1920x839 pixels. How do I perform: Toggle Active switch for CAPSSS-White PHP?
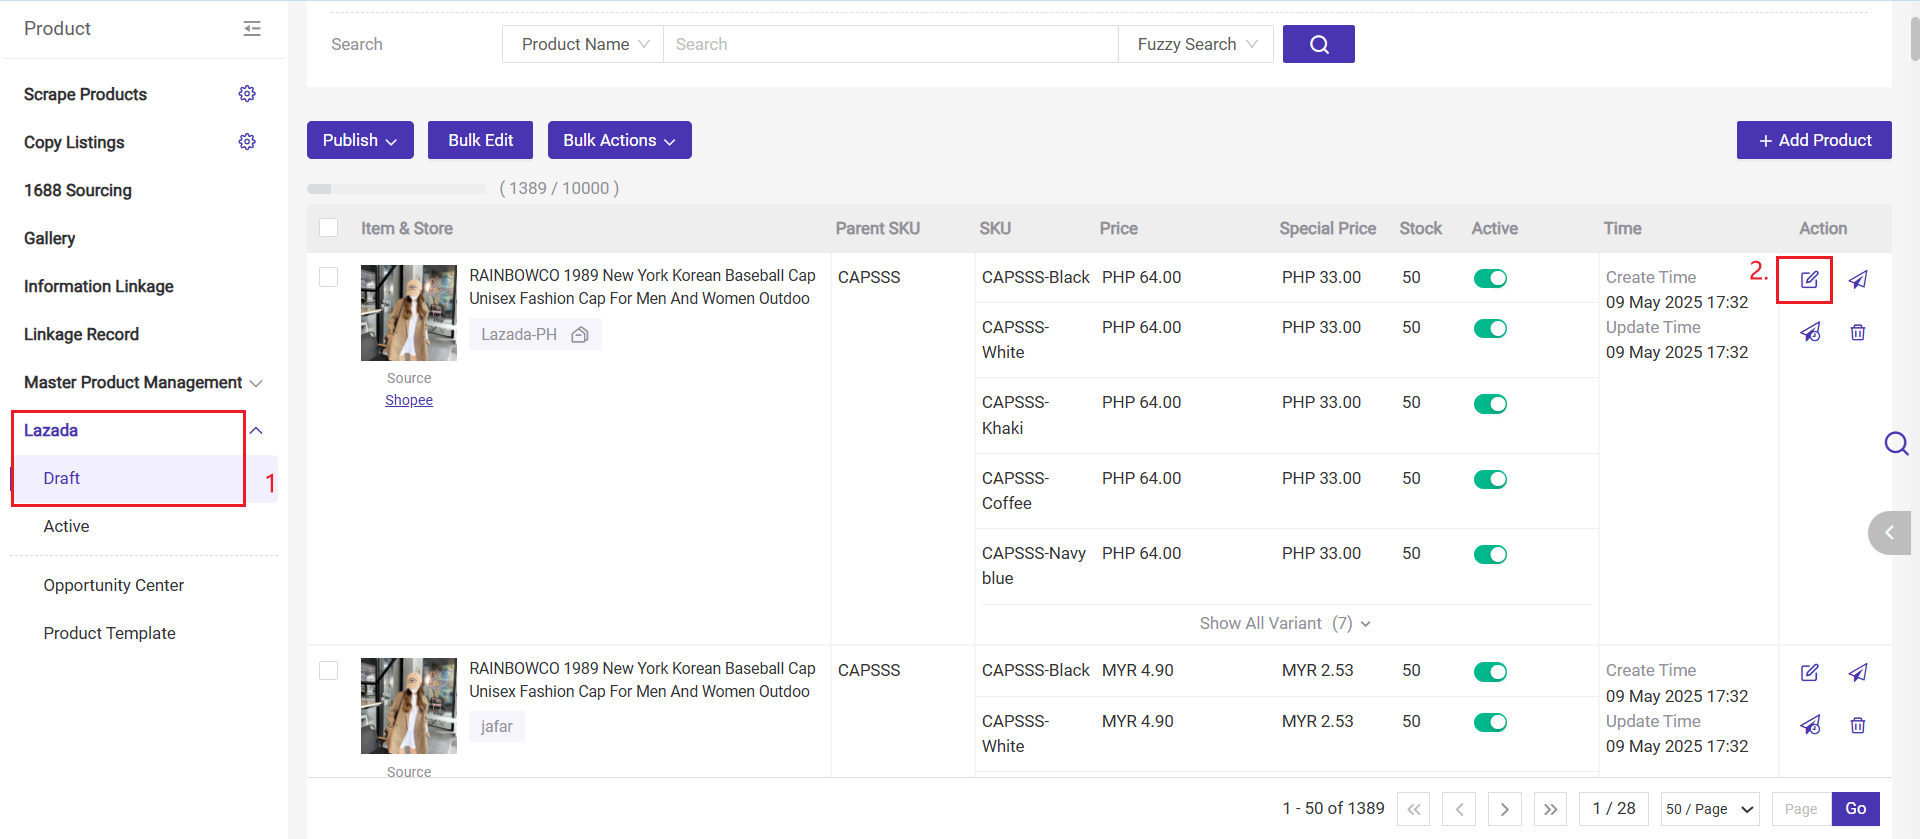[1490, 328]
